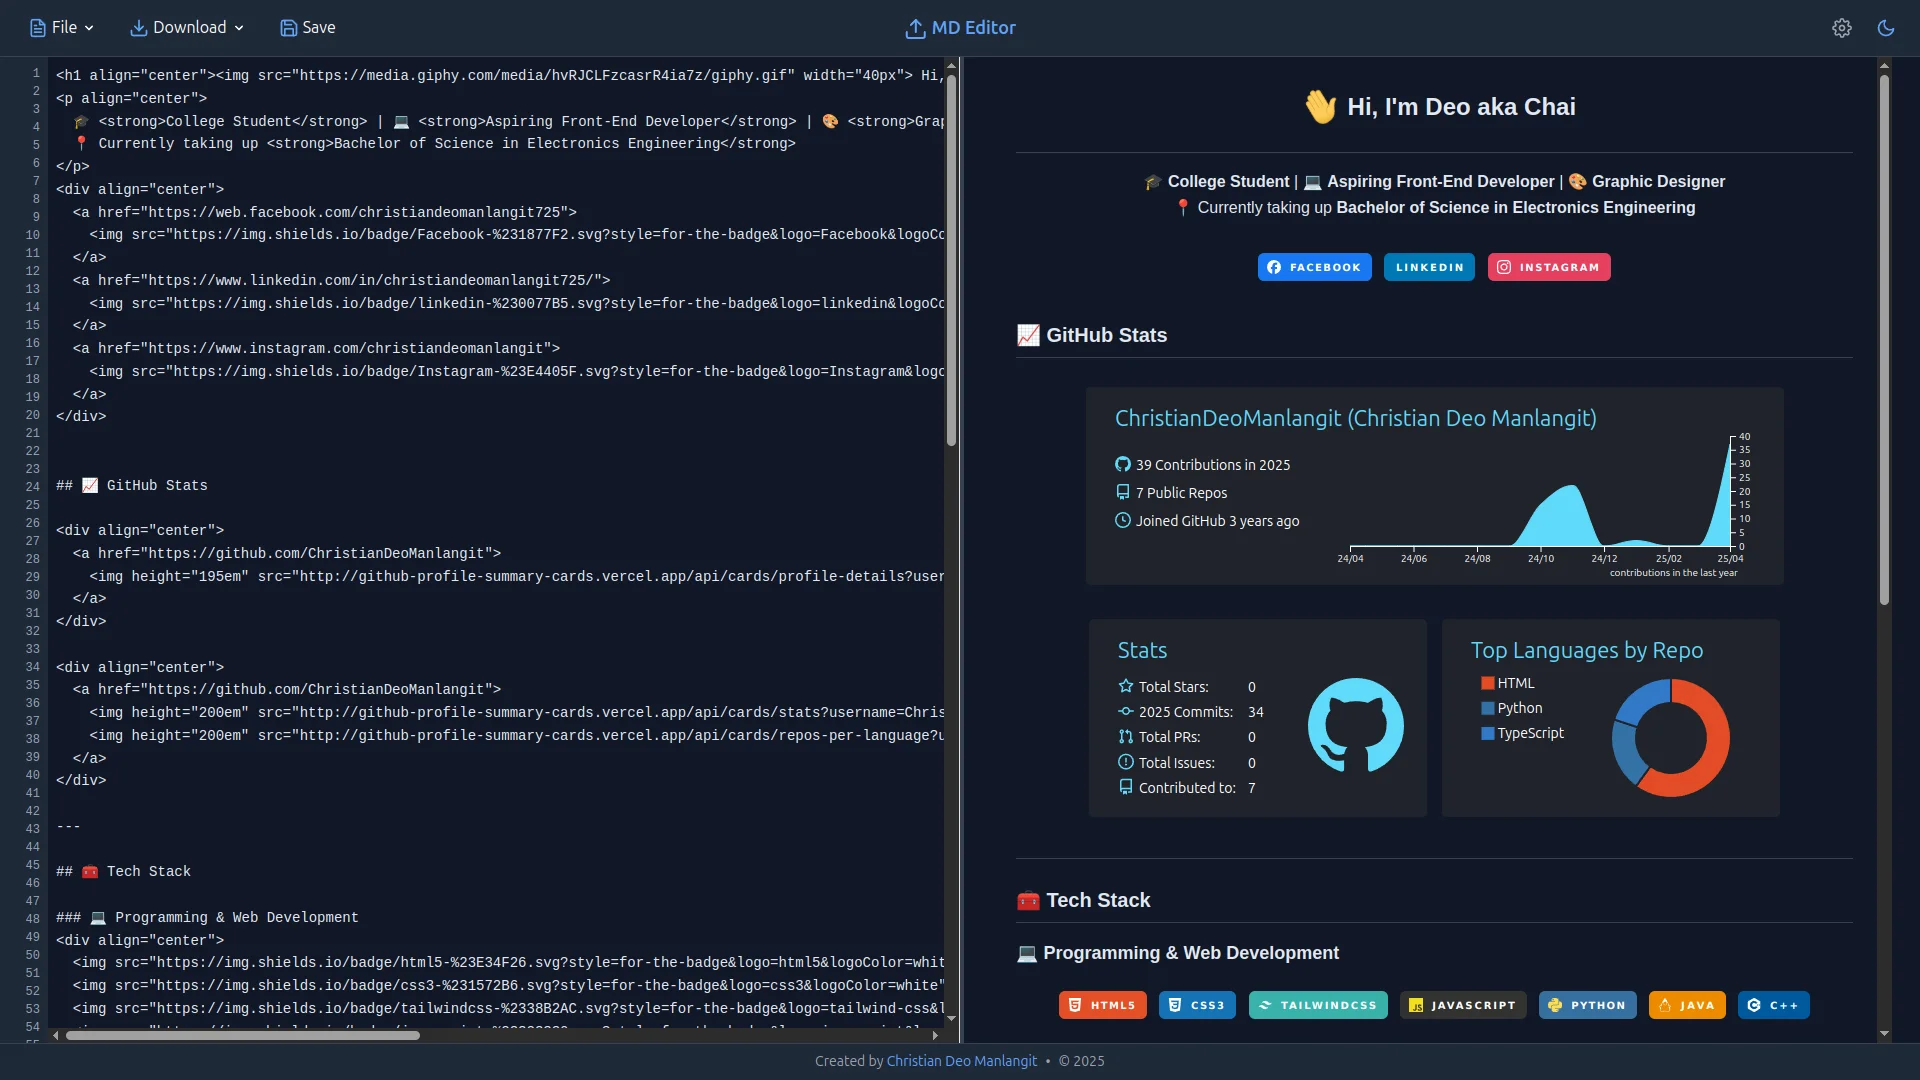Viewport: 1920px width, 1080px height.
Task: Click 'Programming & Web Development' preview heading
Action: (1190, 953)
